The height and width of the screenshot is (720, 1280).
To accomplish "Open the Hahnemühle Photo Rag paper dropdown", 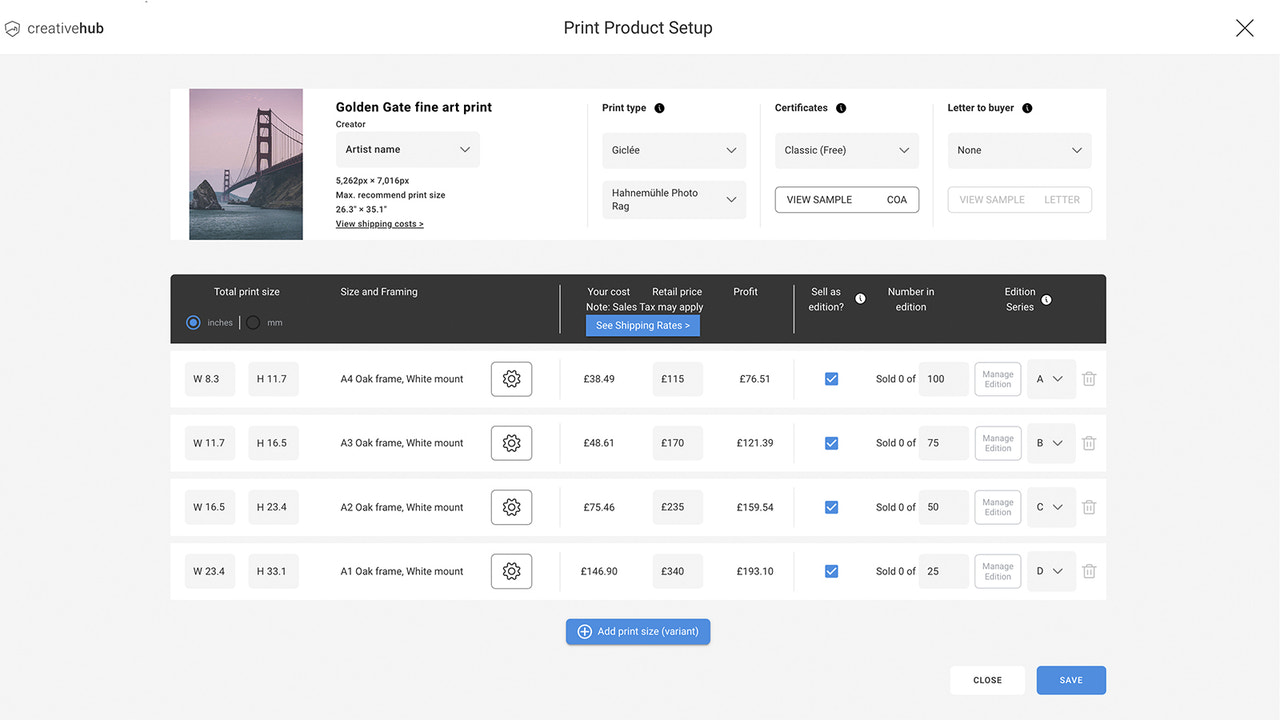I will [673, 200].
